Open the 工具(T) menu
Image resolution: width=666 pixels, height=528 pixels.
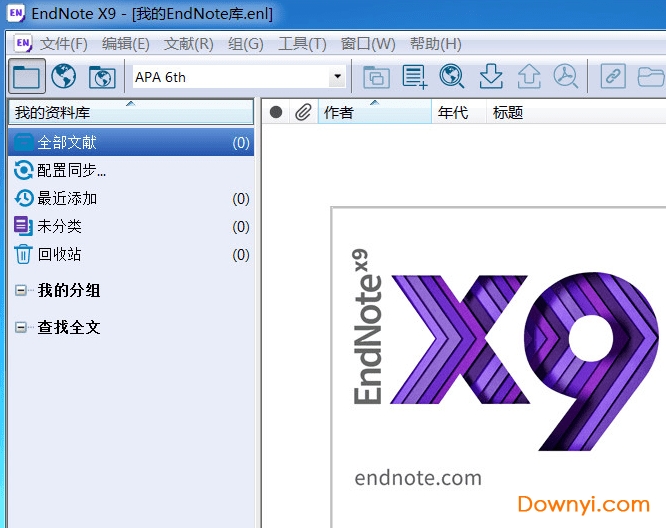tap(302, 44)
